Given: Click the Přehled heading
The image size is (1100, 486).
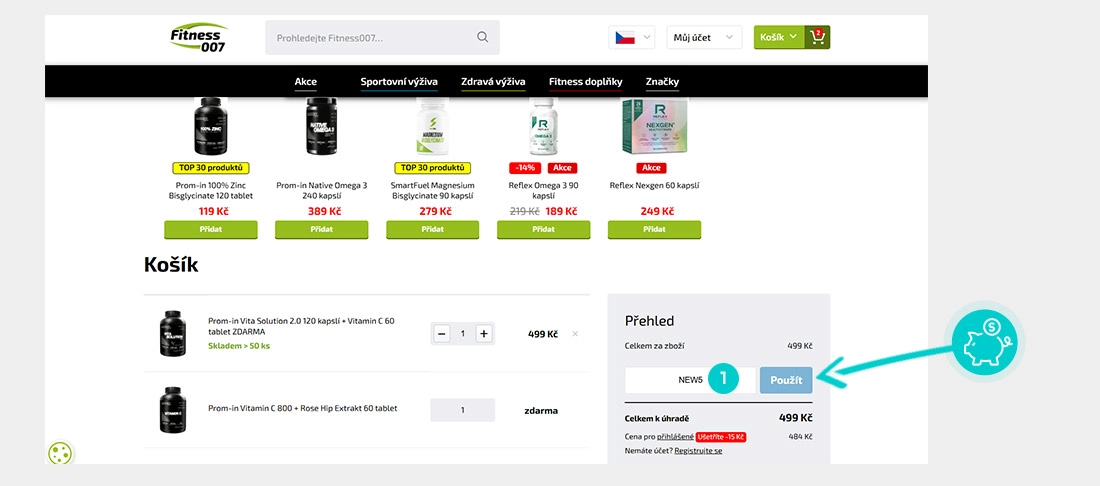Looking at the screenshot, I should click(x=650, y=321).
